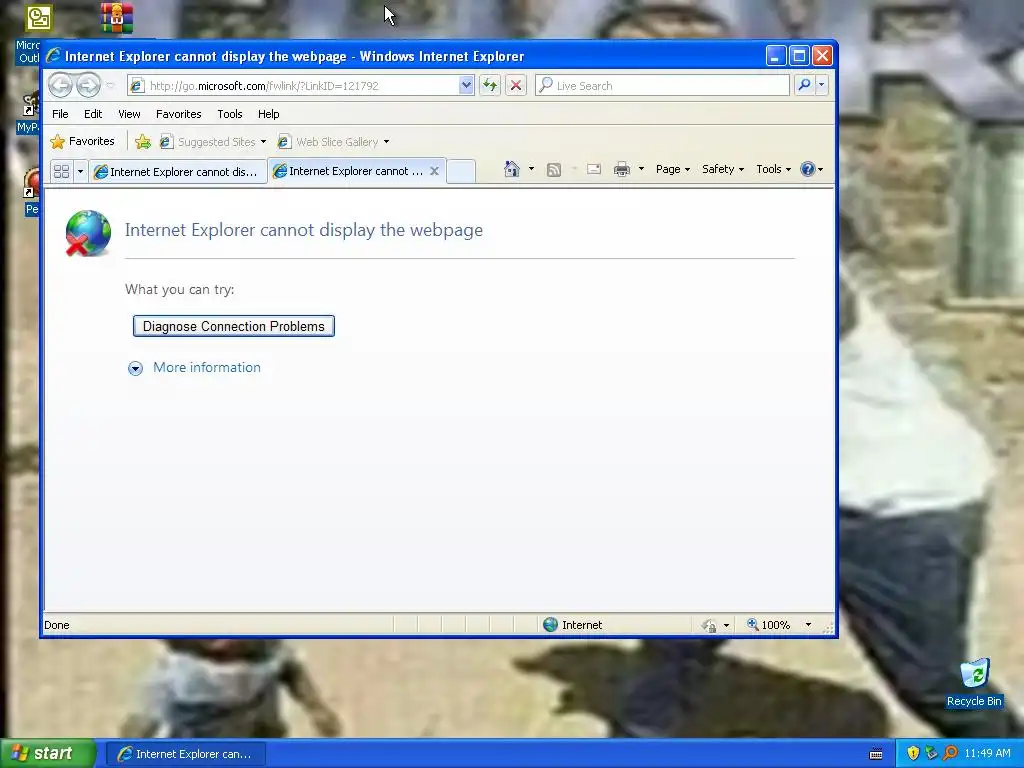This screenshot has height=768, width=1024.
Task: Click the IE icon in the window title bar
Action: (54, 56)
